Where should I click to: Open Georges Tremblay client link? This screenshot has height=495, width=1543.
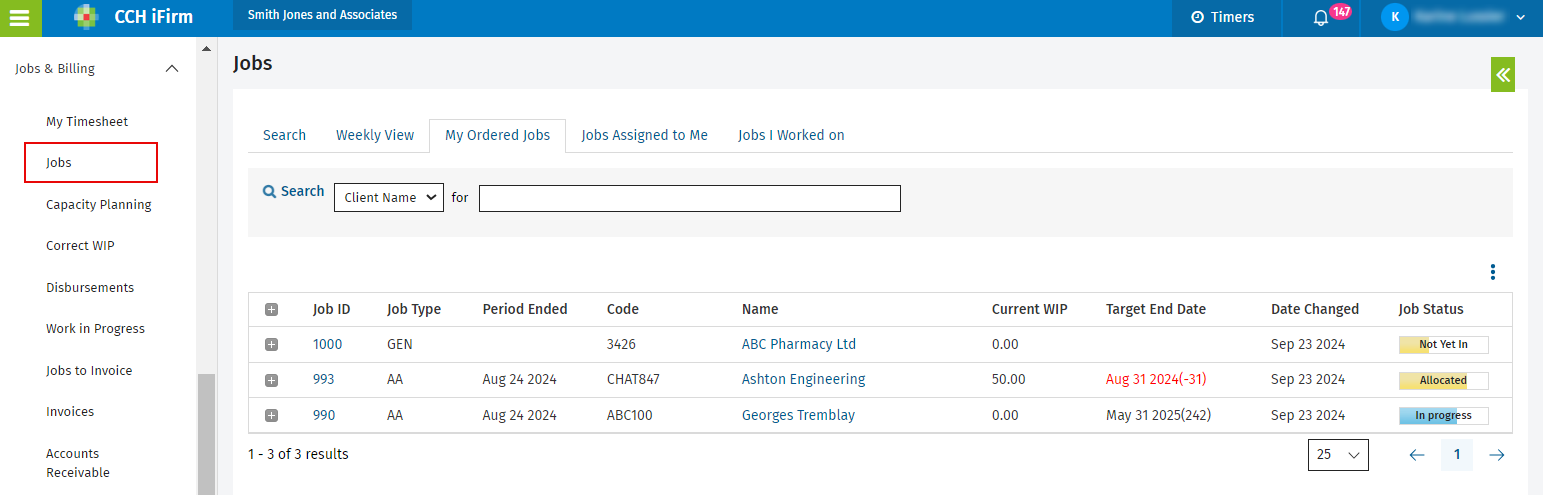tap(798, 415)
